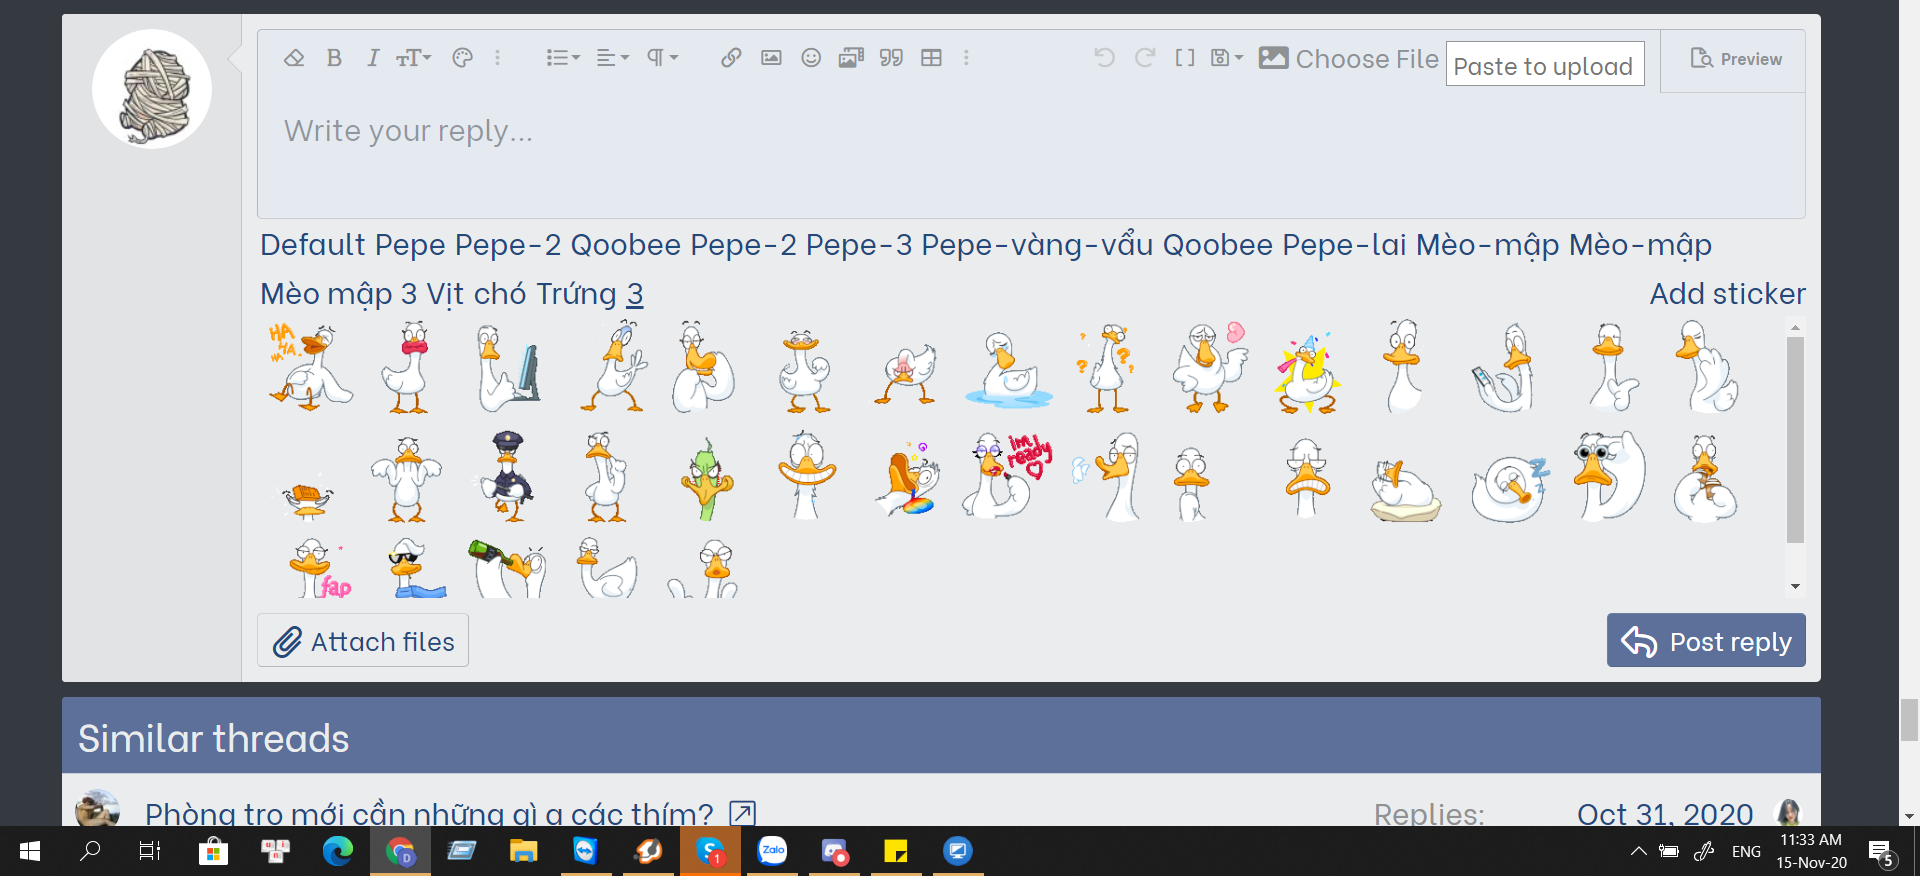This screenshot has height=876, width=1920.
Task: Open the Font size dropdown
Action: (414, 58)
